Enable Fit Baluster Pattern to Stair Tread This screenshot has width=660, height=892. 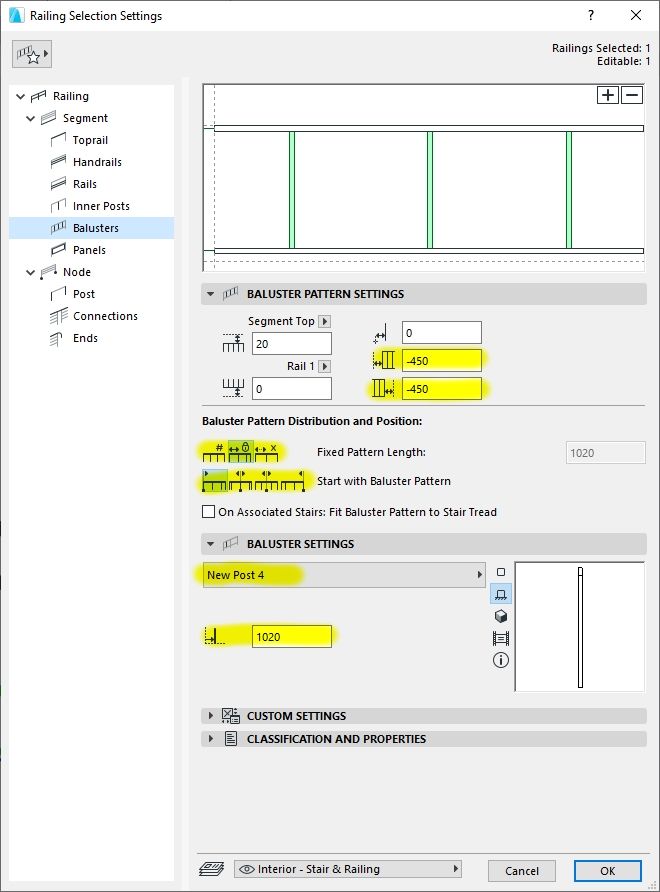[x=208, y=512]
